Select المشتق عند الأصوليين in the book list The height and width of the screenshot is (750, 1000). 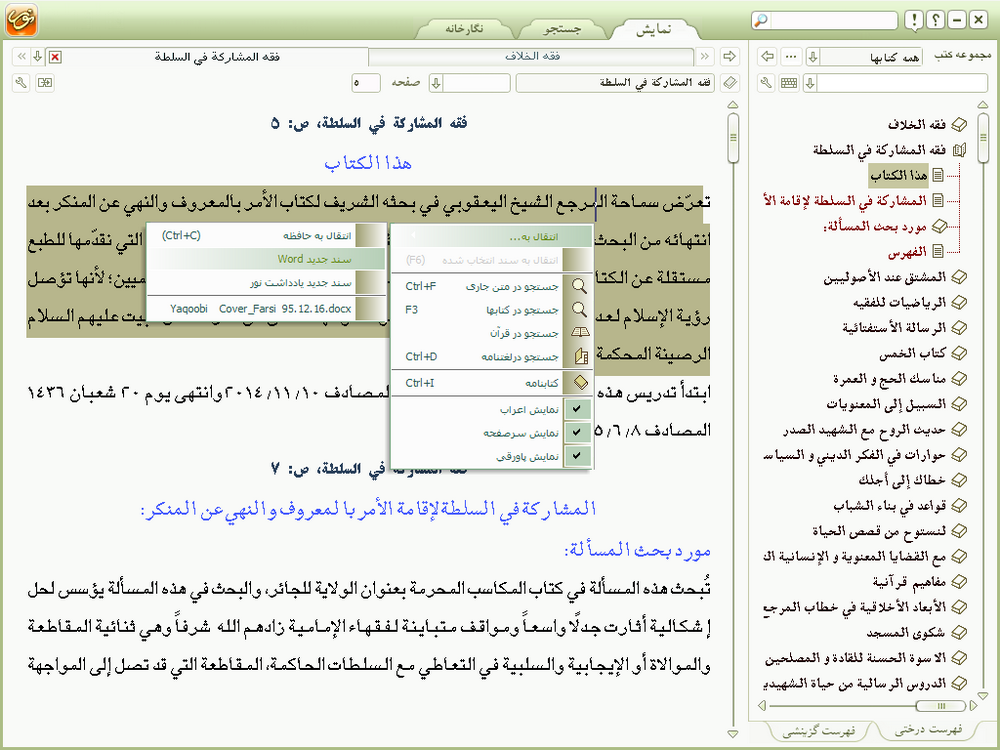884,277
